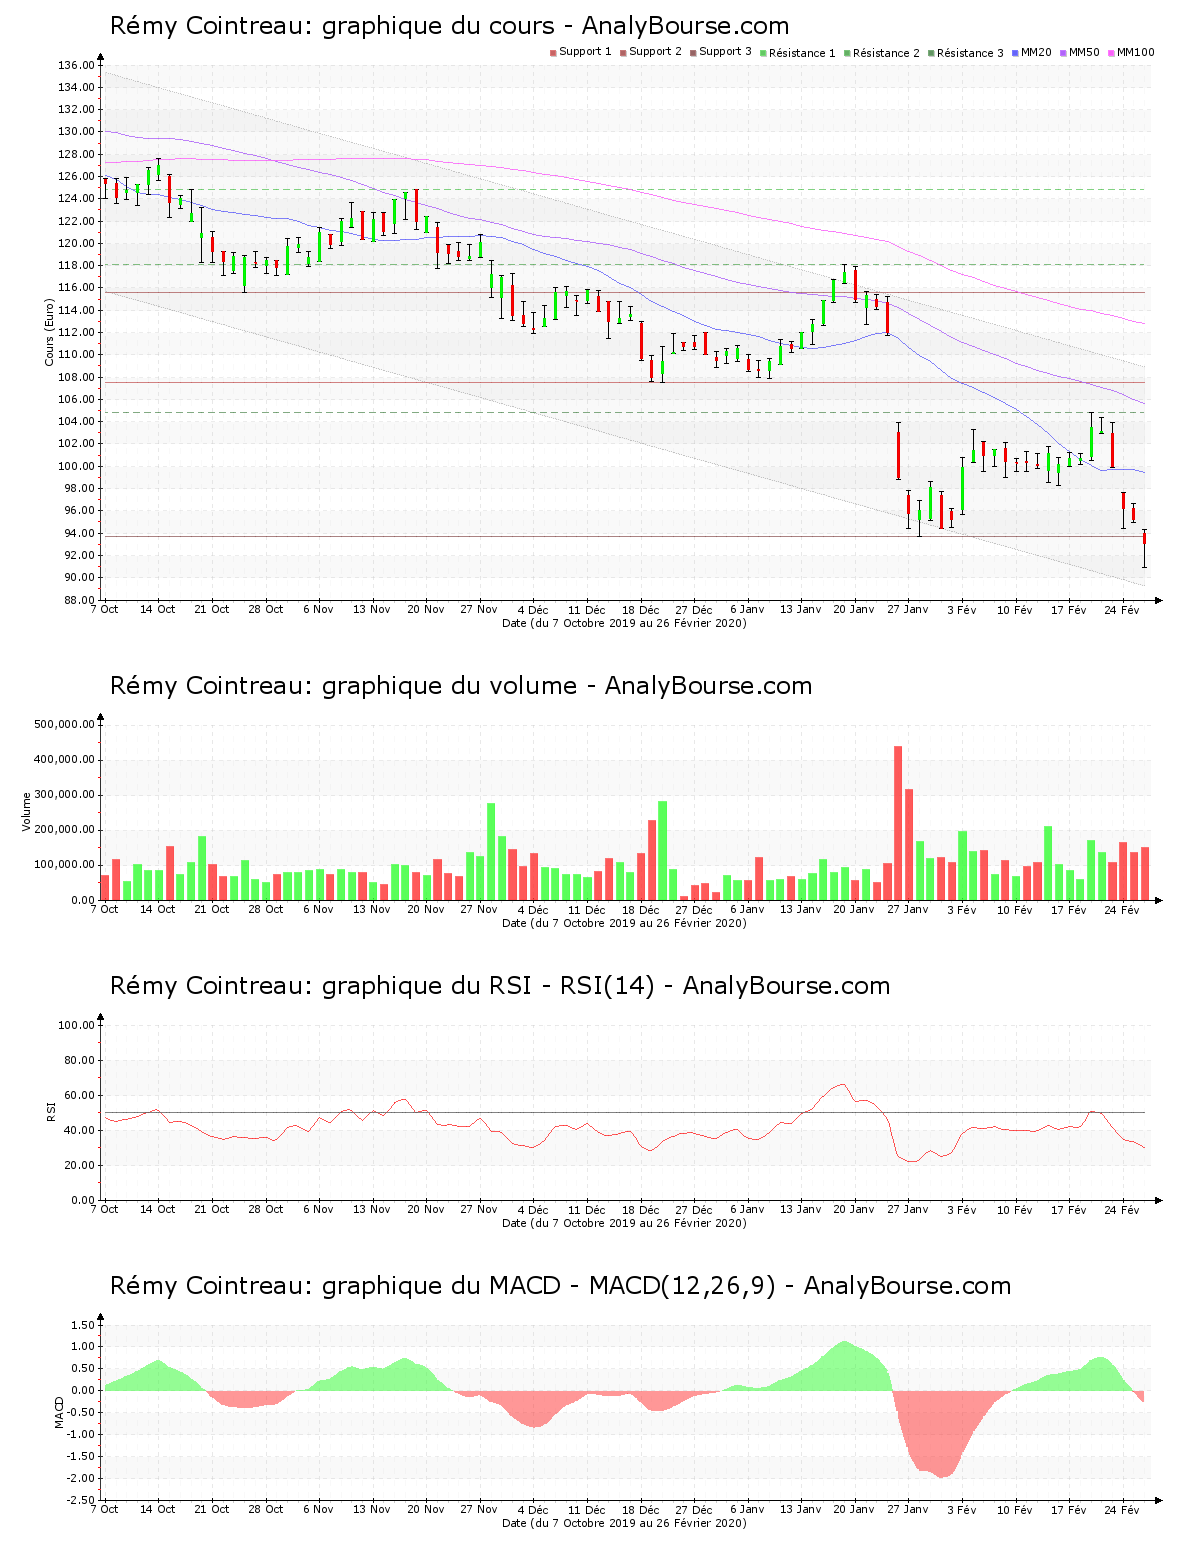Click the '4 Déc' date tick on the MACD chart
Screen dimensions: 1200x1550
(533, 1509)
